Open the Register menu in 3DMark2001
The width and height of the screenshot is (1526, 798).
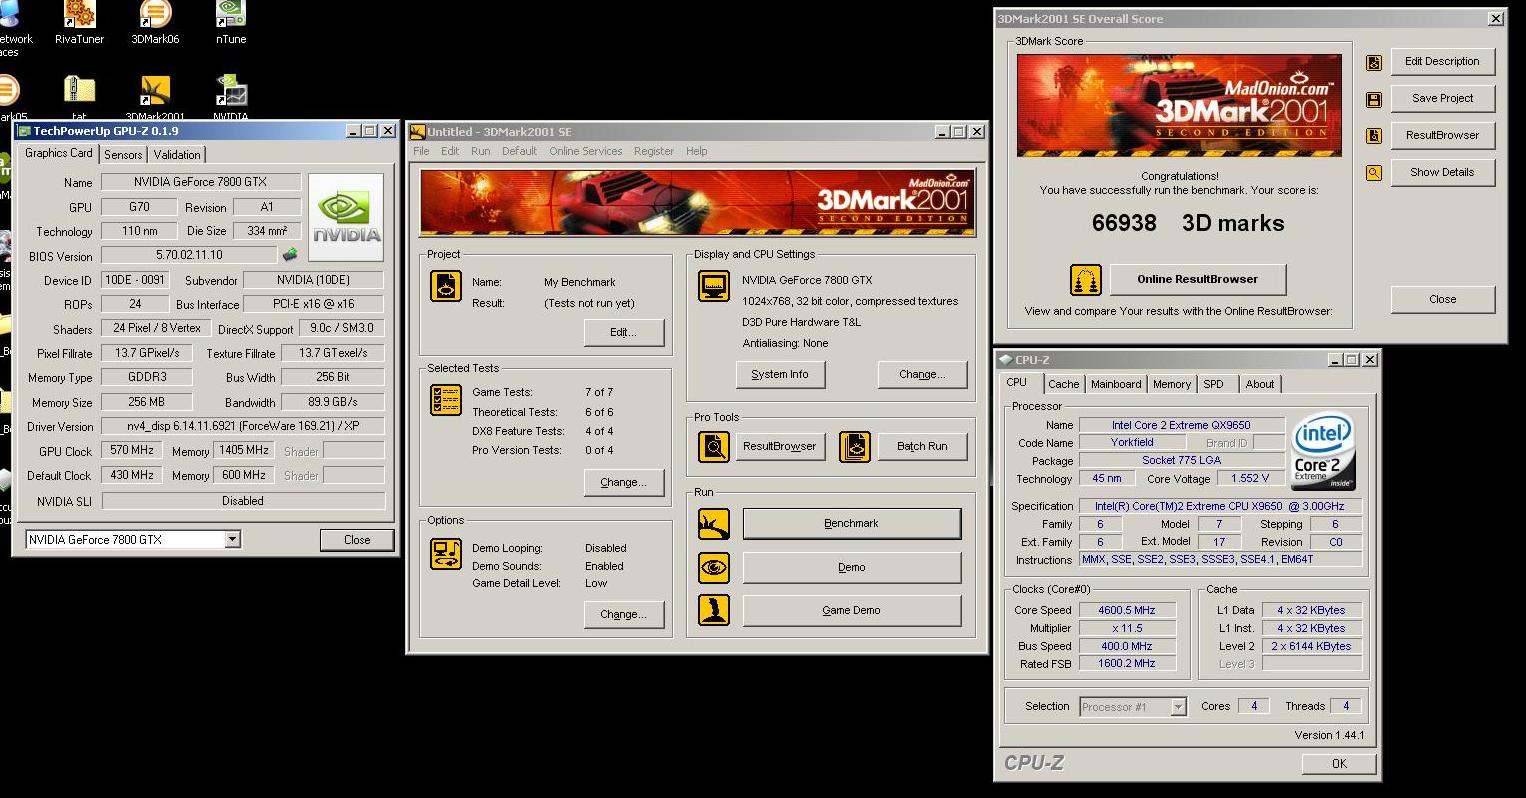click(x=653, y=151)
